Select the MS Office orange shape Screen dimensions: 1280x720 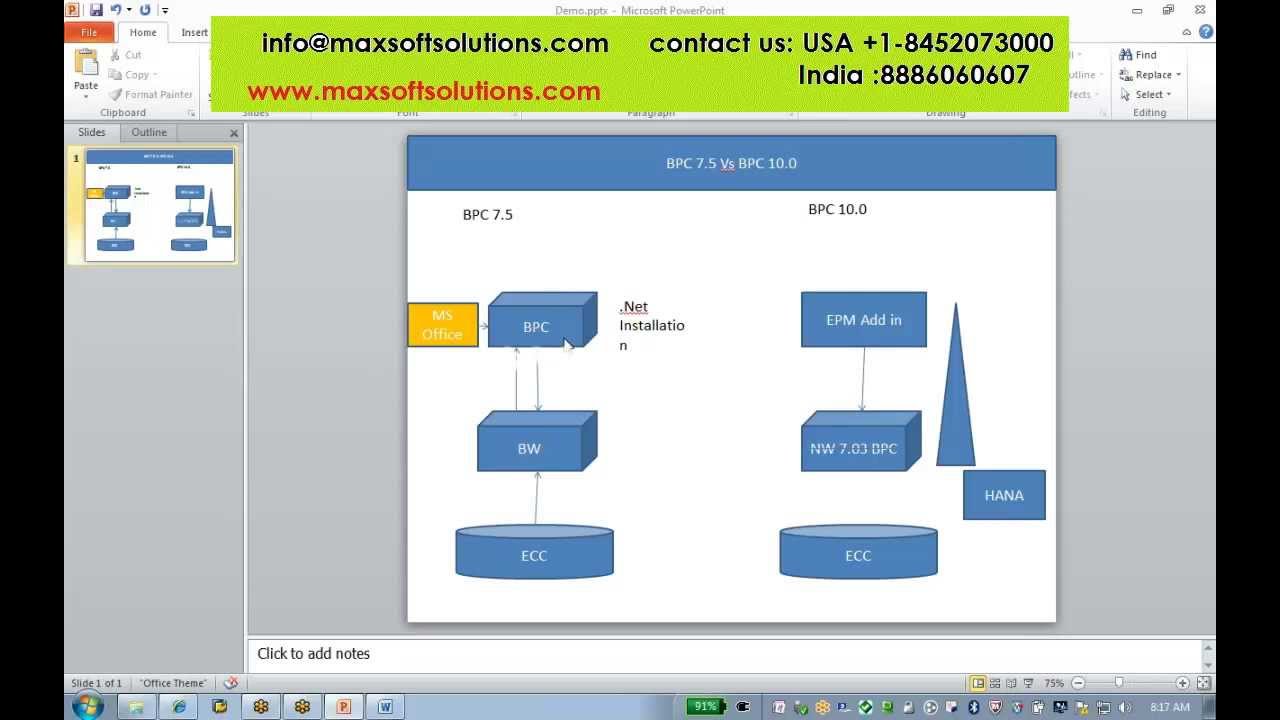(x=442, y=325)
